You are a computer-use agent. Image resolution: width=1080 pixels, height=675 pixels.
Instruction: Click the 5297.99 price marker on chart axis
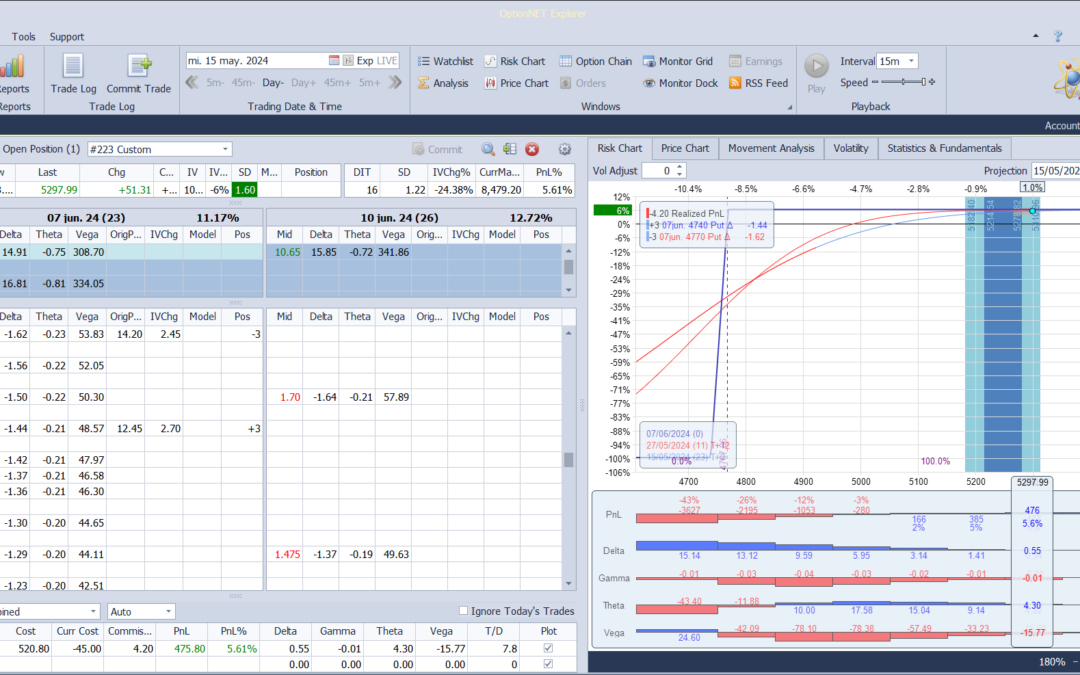click(1032, 482)
